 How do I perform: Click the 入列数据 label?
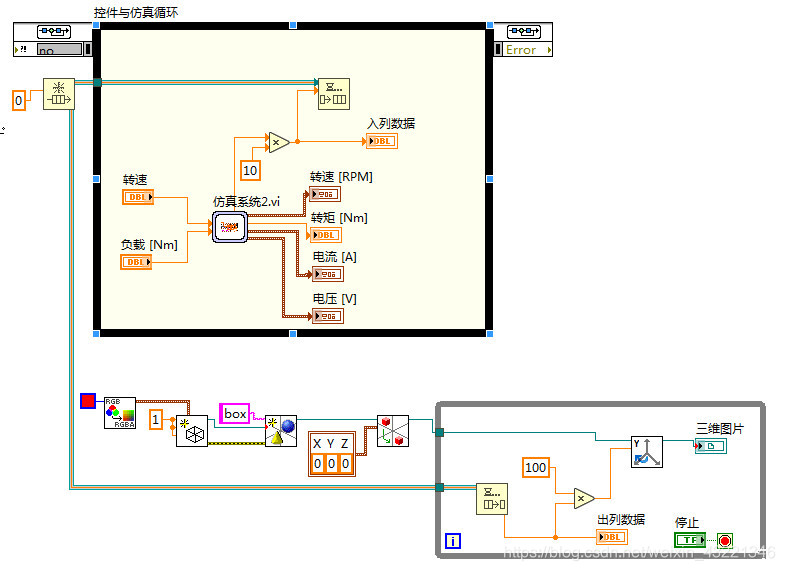pos(391,124)
